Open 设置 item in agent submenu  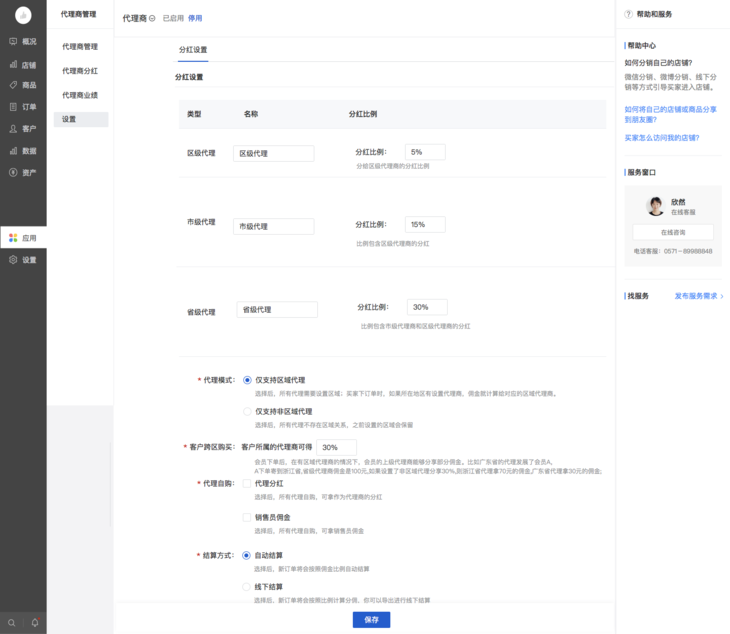click(x=81, y=119)
